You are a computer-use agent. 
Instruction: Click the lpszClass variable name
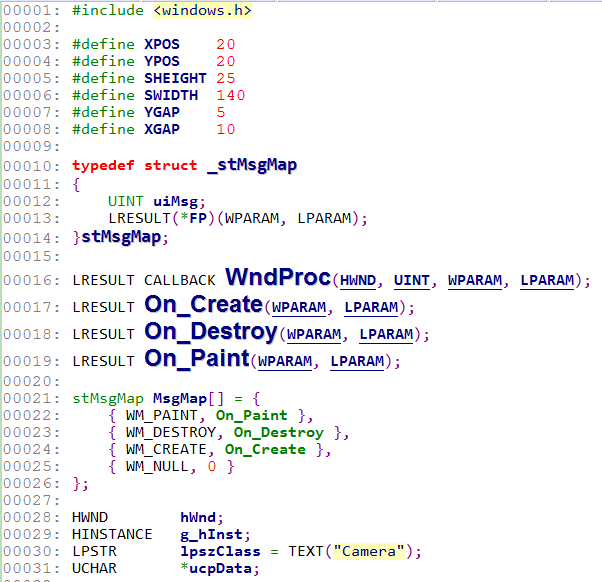(x=220, y=551)
